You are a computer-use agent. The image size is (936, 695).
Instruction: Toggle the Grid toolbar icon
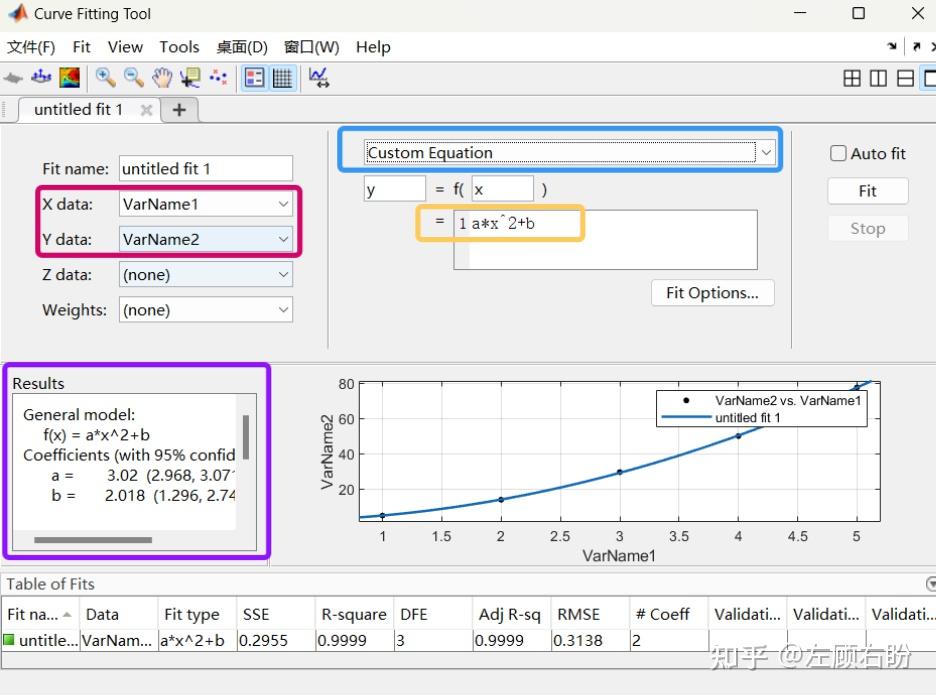[282, 78]
